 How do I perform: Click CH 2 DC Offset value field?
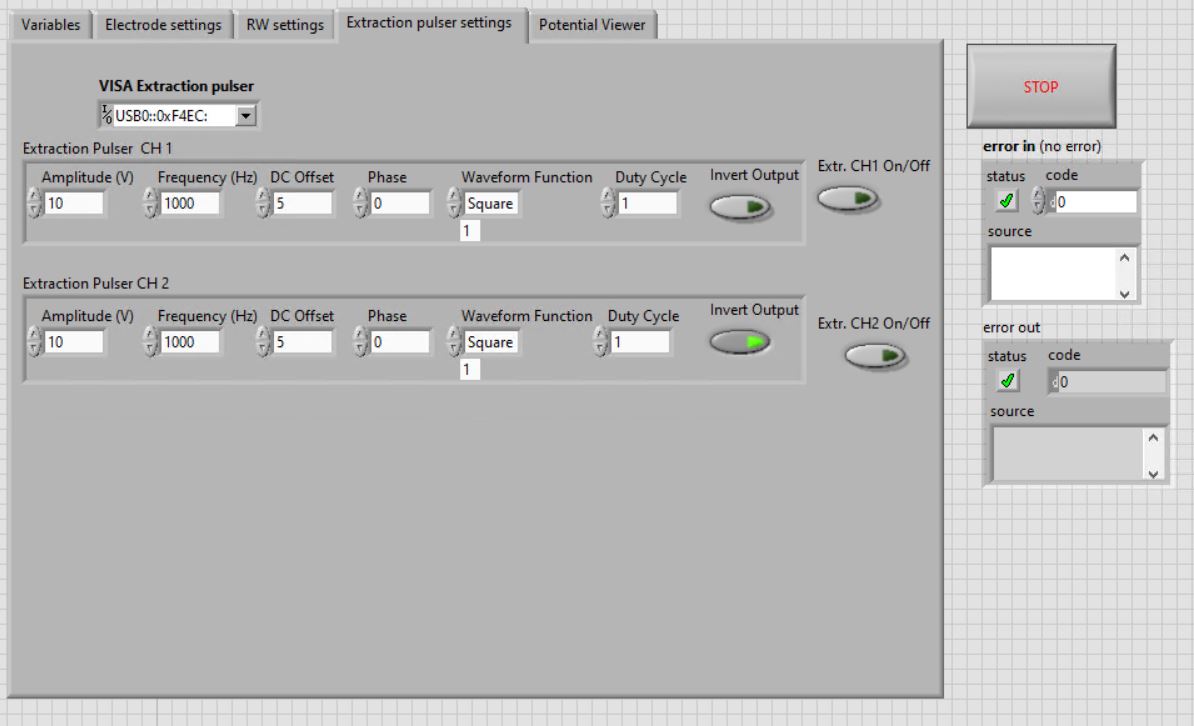click(x=302, y=342)
